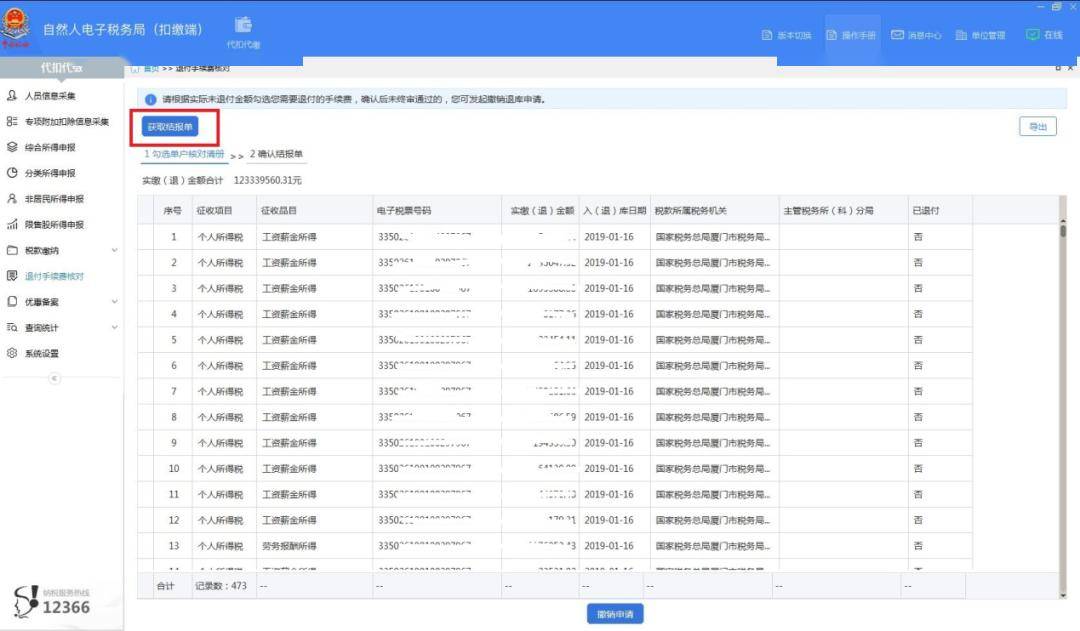This screenshot has height=631, width=1080.
Task: Click the scrollbar down arrow of table
Action: (x=1063, y=595)
